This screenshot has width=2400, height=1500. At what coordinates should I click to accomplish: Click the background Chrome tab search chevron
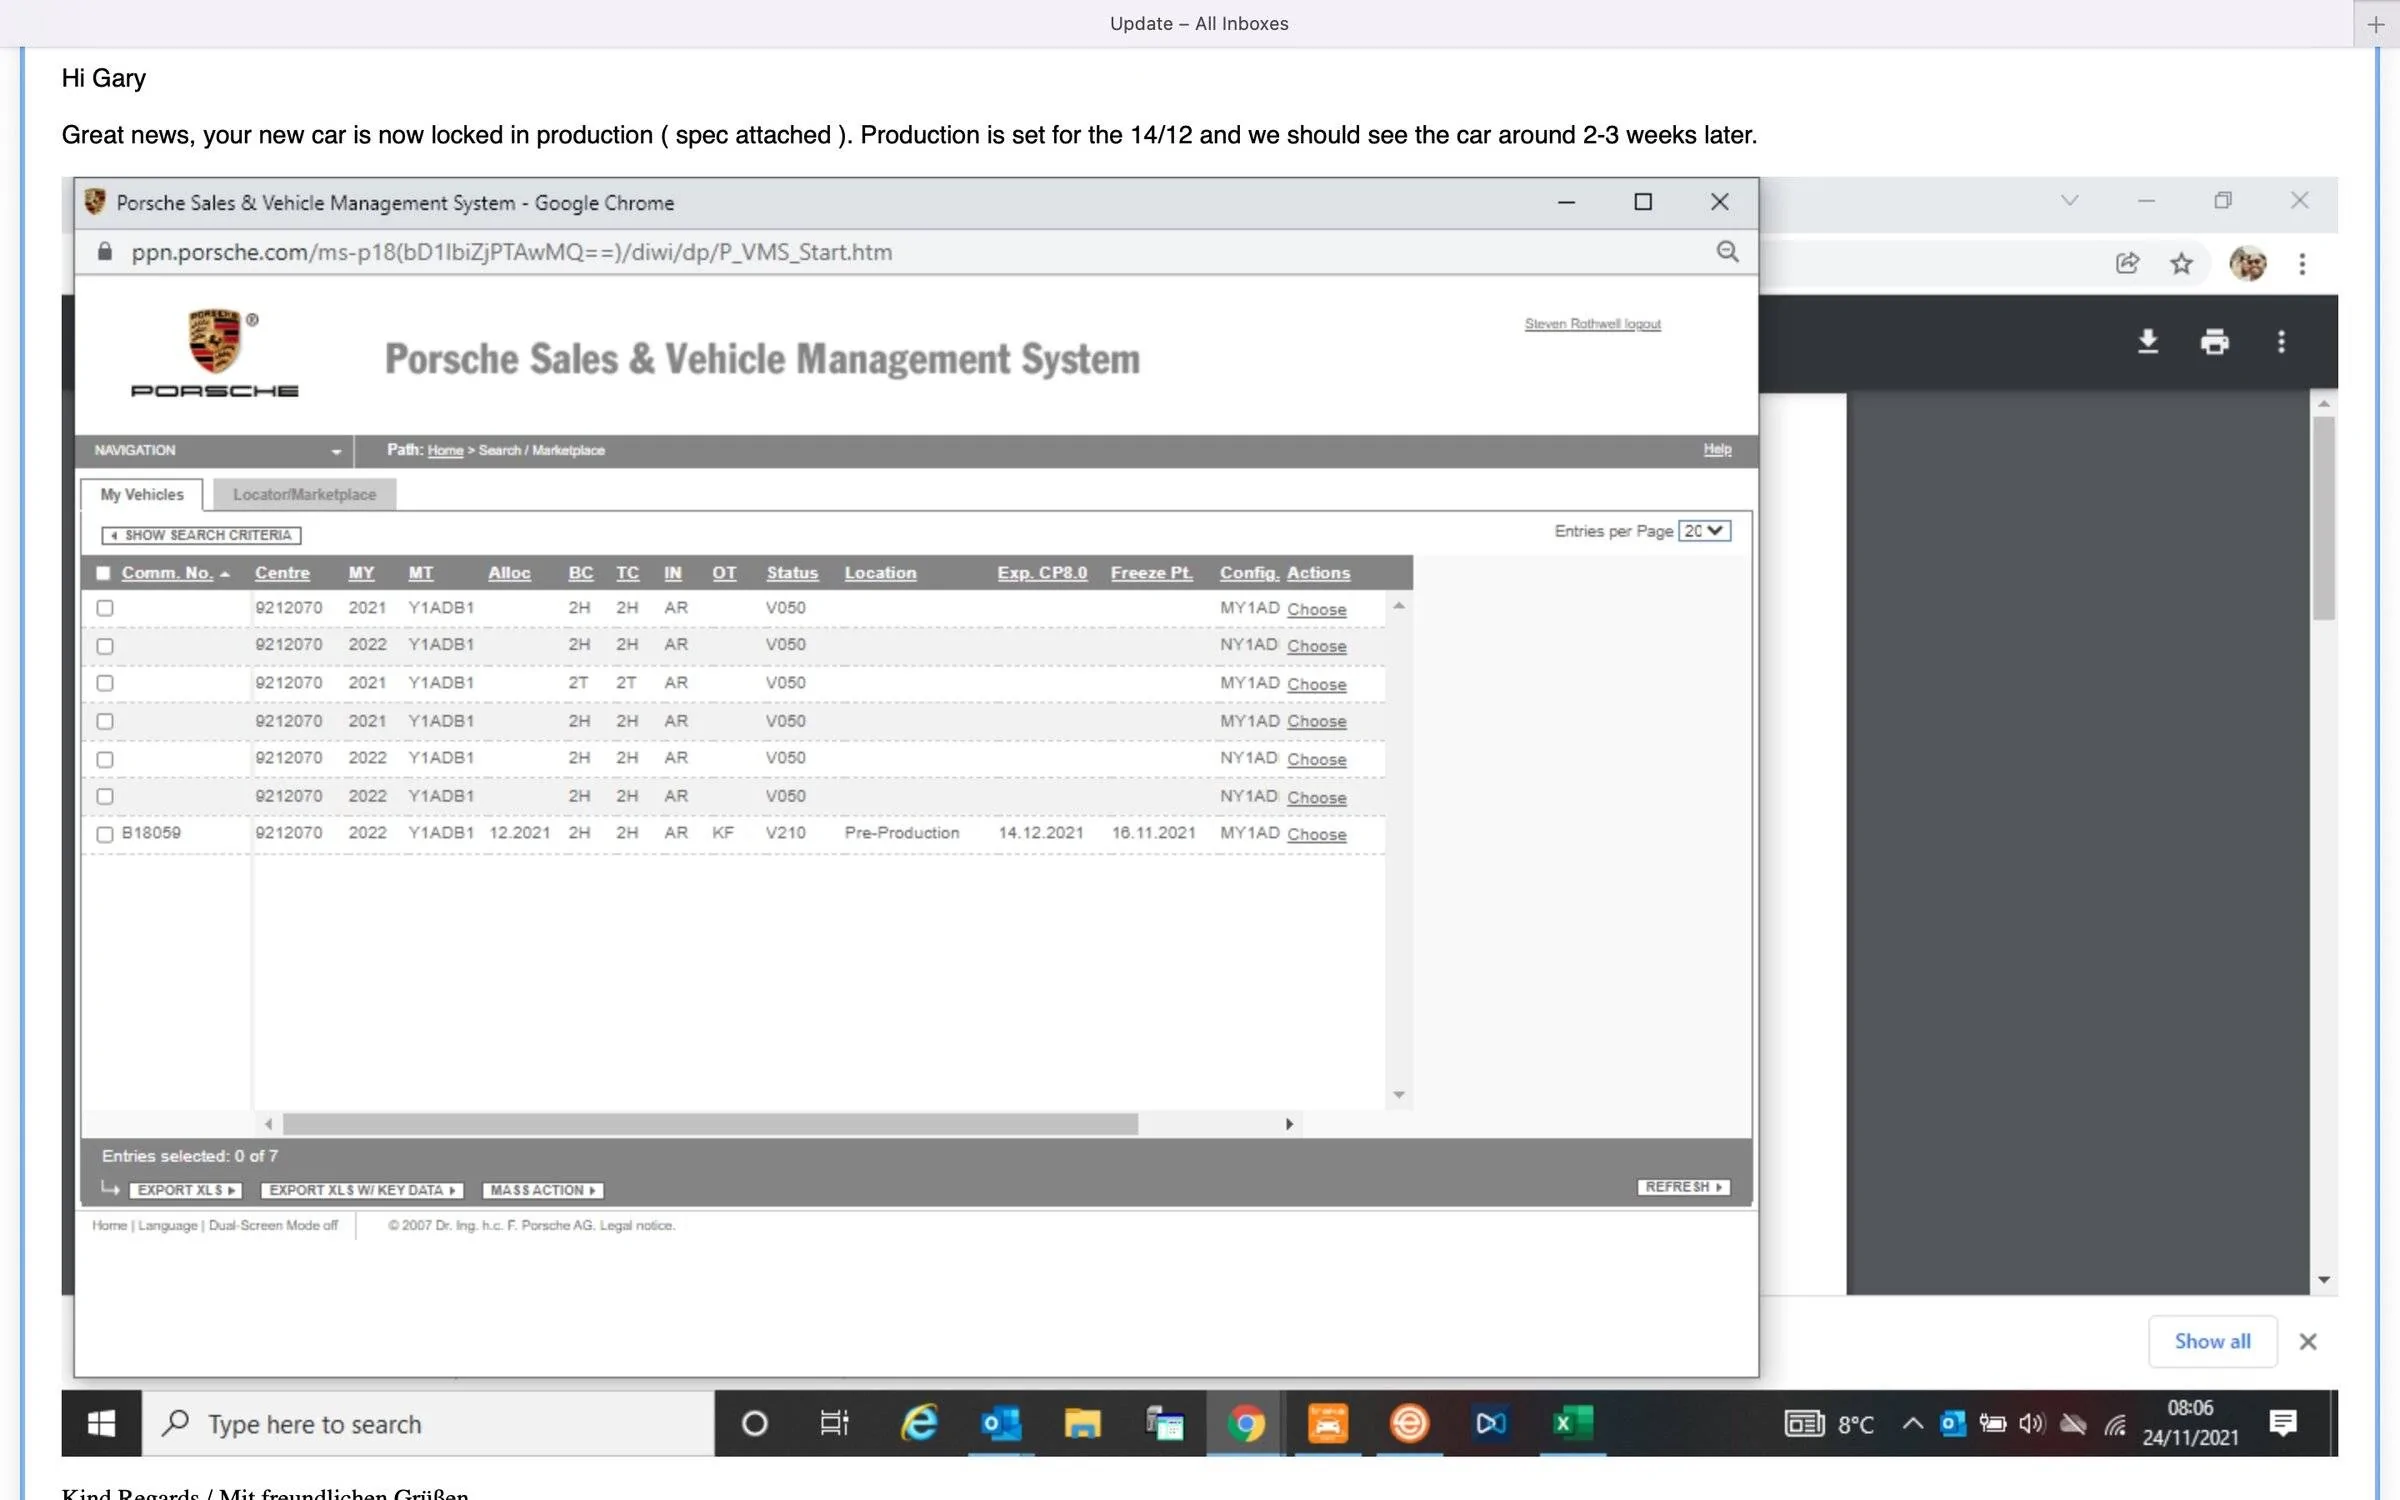2069,200
